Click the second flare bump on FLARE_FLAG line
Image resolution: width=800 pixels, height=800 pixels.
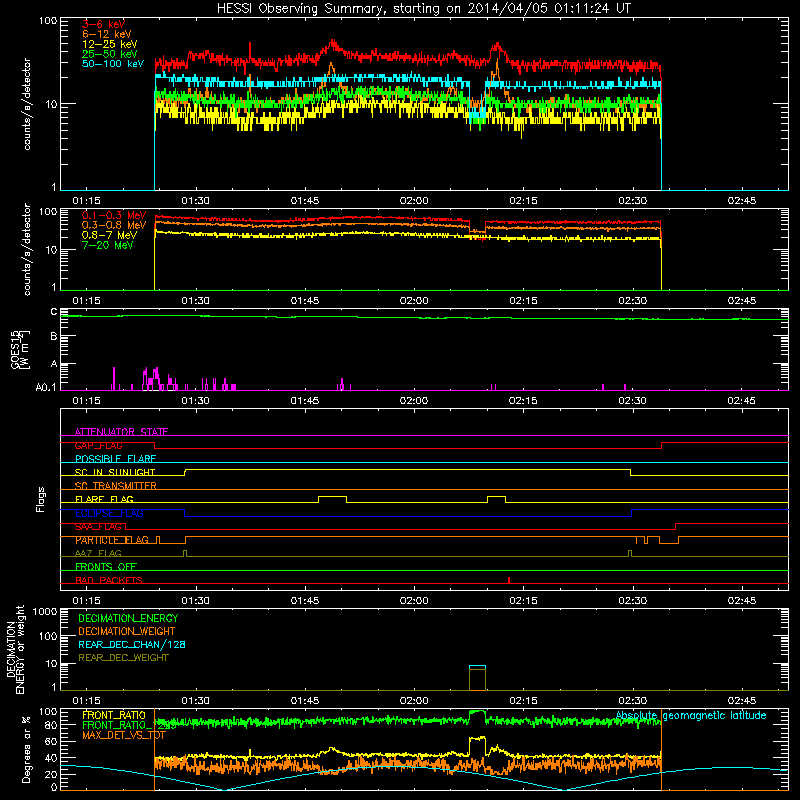[x=496, y=497]
